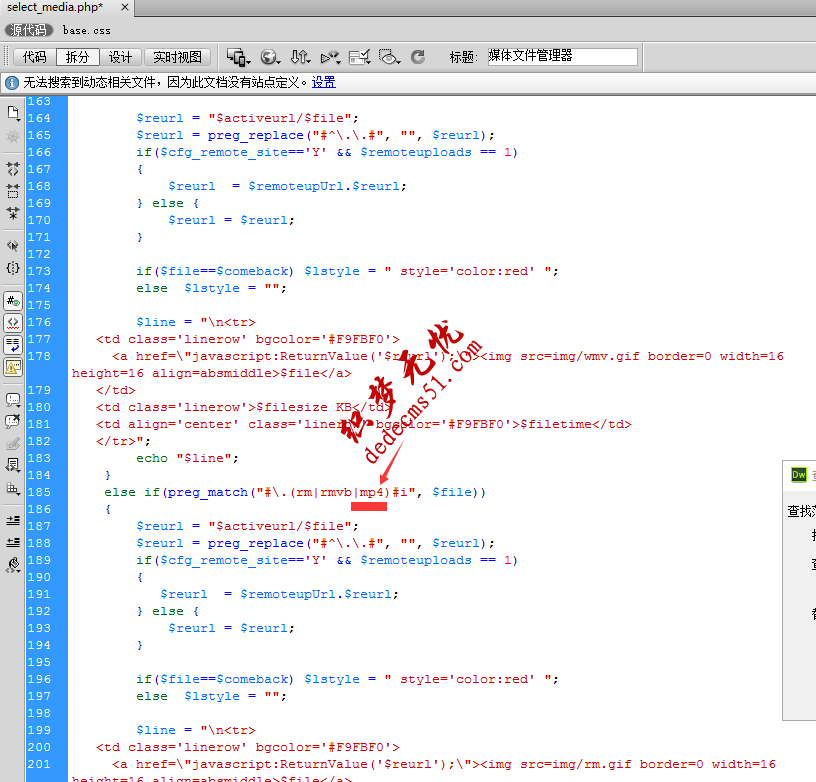
Task: Collapse full tag in coding toolbar
Action: (x=13, y=169)
